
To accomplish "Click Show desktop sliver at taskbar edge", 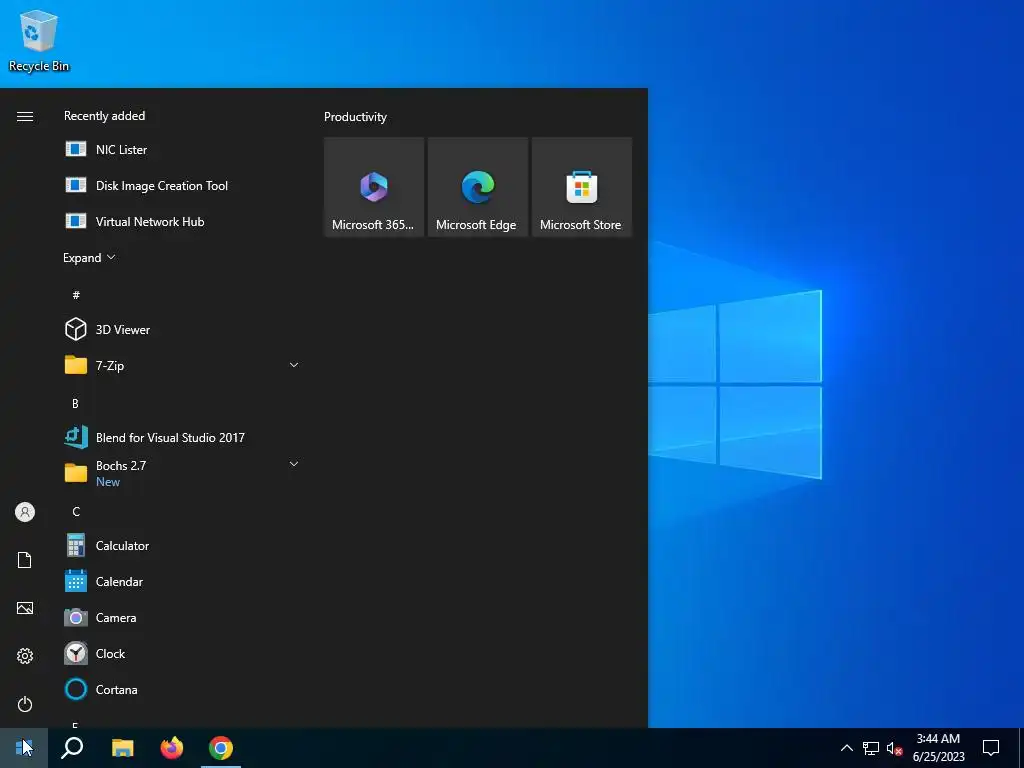I will point(1021,748).
